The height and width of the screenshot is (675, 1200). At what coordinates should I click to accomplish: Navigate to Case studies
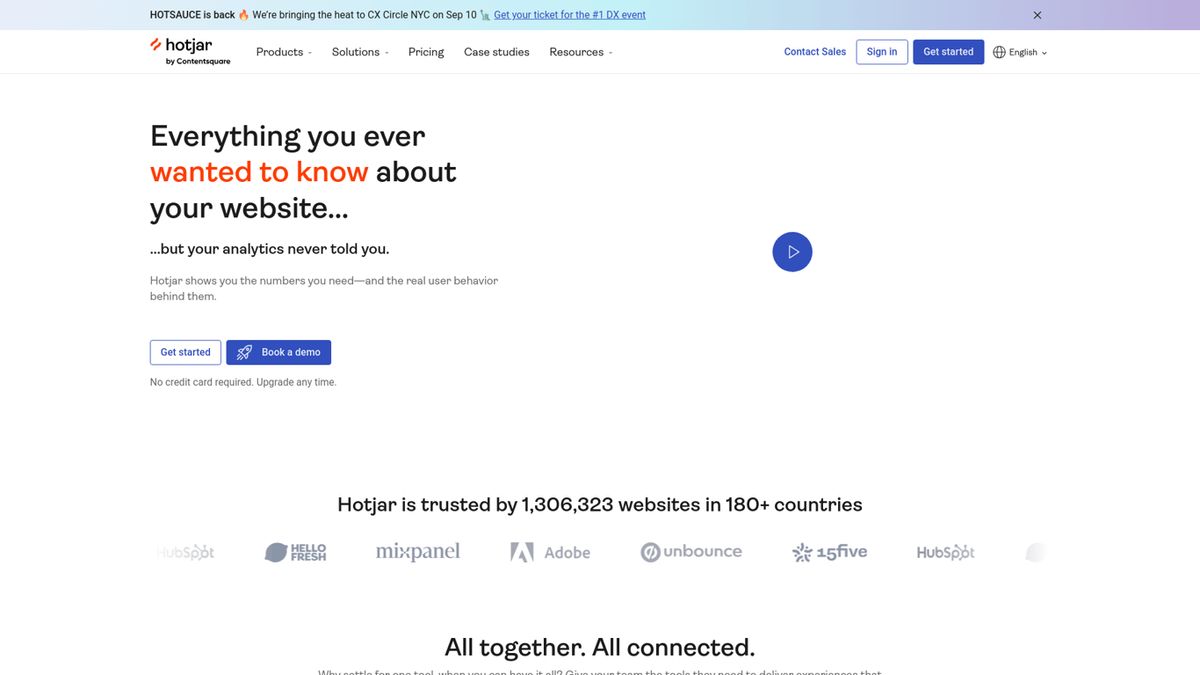pyautogui.click(x=496, y=51)
